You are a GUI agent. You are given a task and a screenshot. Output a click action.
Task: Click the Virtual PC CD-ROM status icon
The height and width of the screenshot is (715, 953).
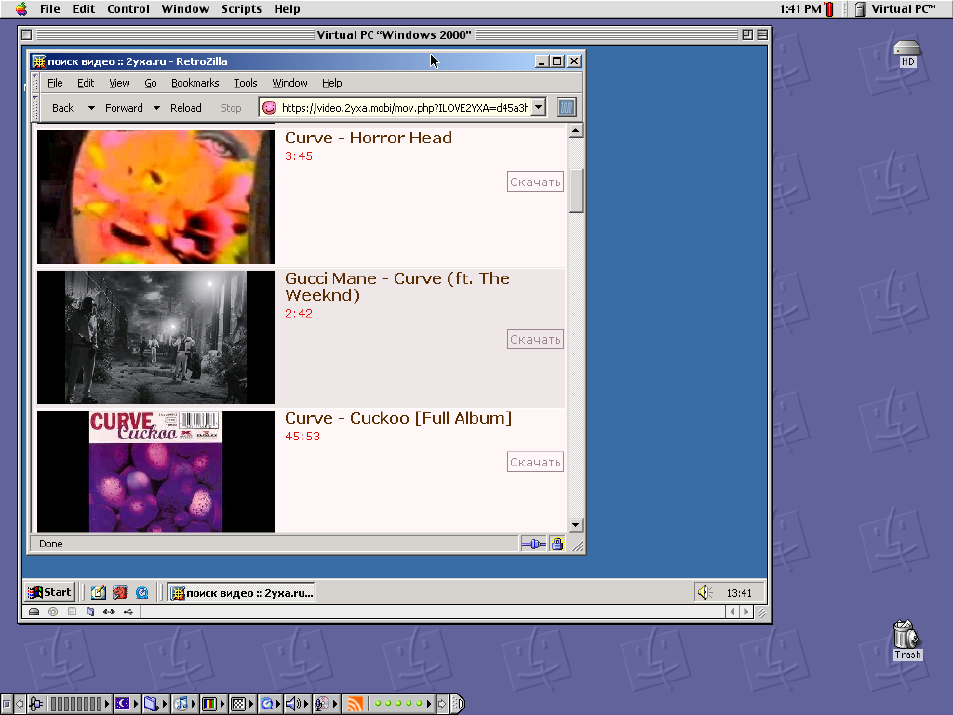click(x=53, y=612)
